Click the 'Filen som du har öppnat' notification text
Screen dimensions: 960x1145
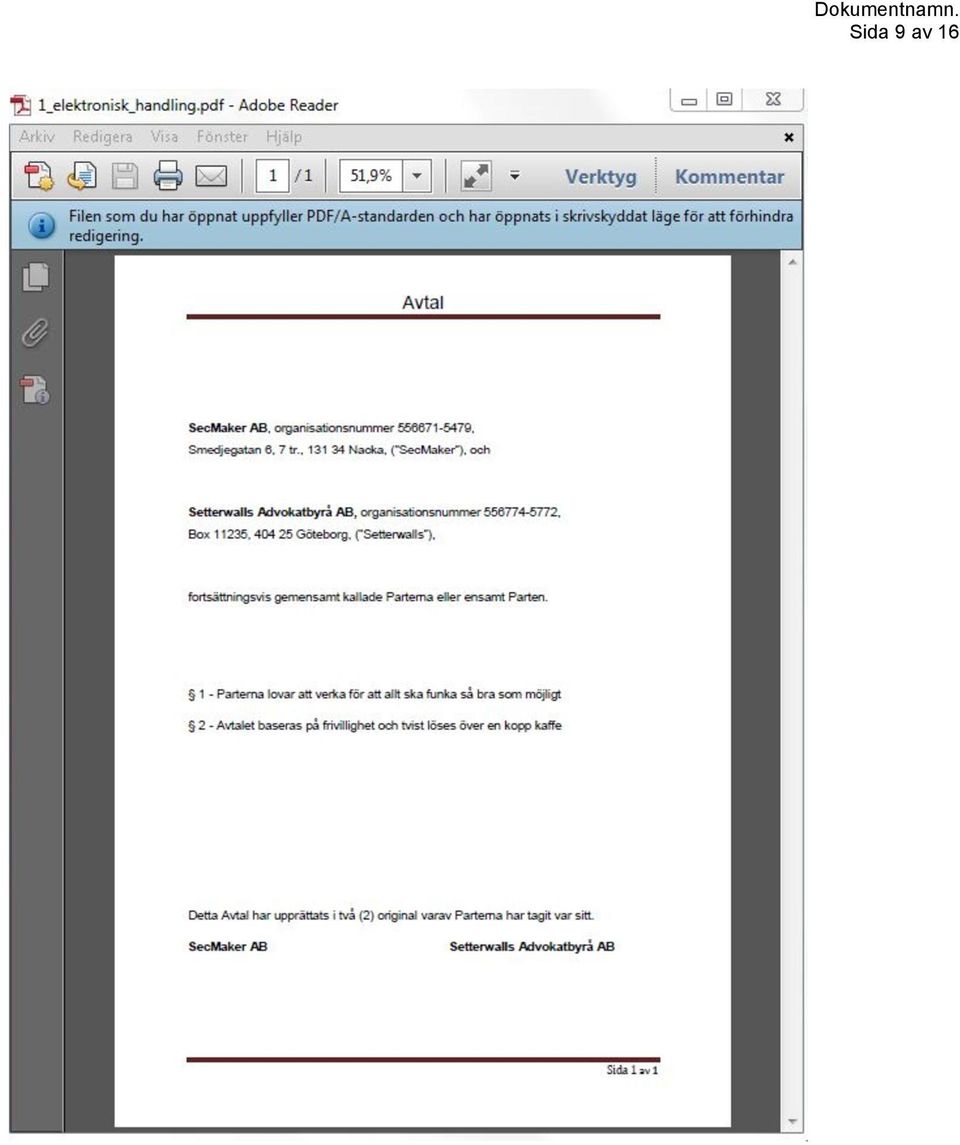click(431, 226)
